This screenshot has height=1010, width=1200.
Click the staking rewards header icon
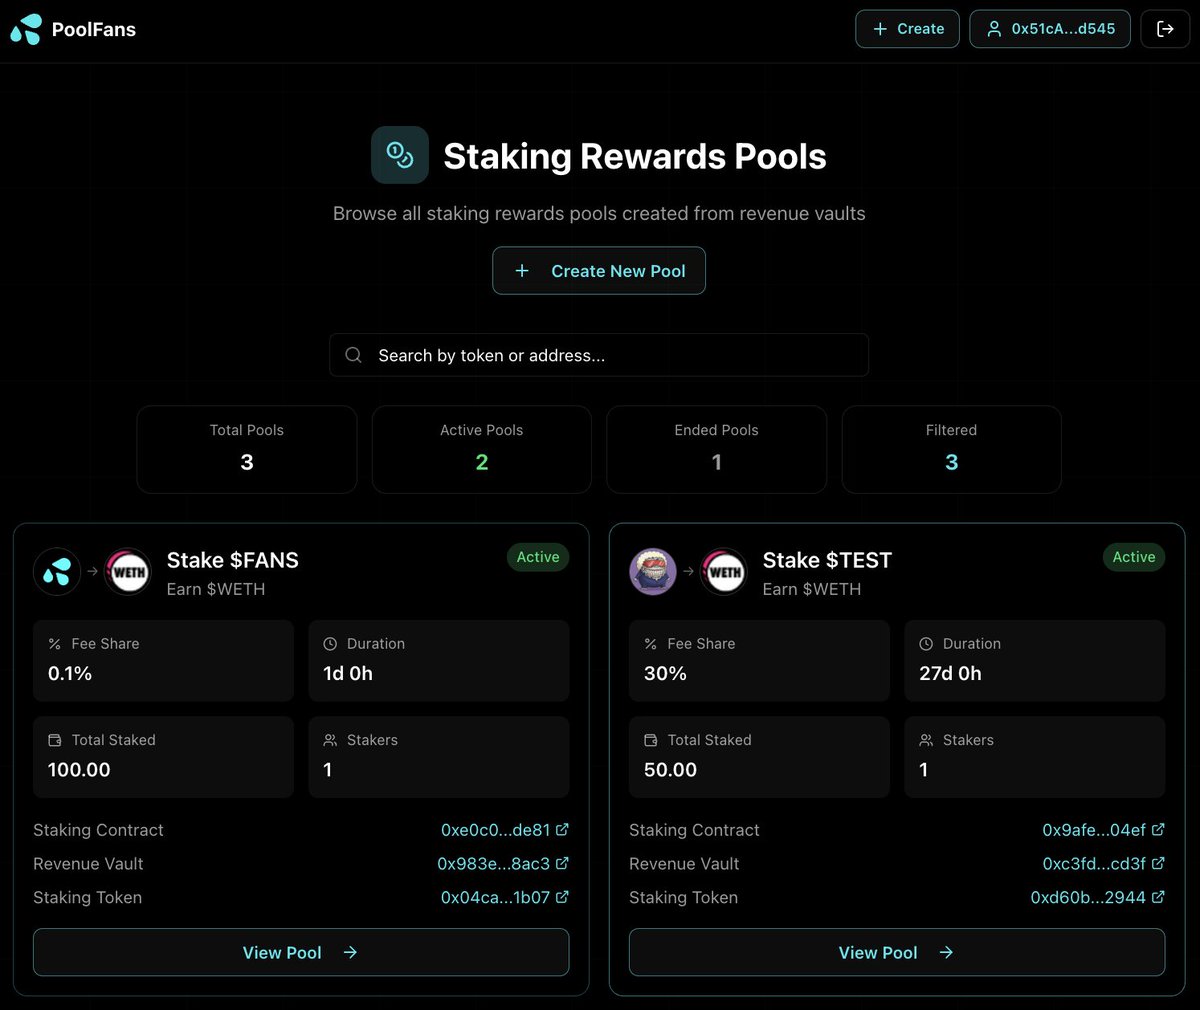pyautogui.click(x=399, y=155)
